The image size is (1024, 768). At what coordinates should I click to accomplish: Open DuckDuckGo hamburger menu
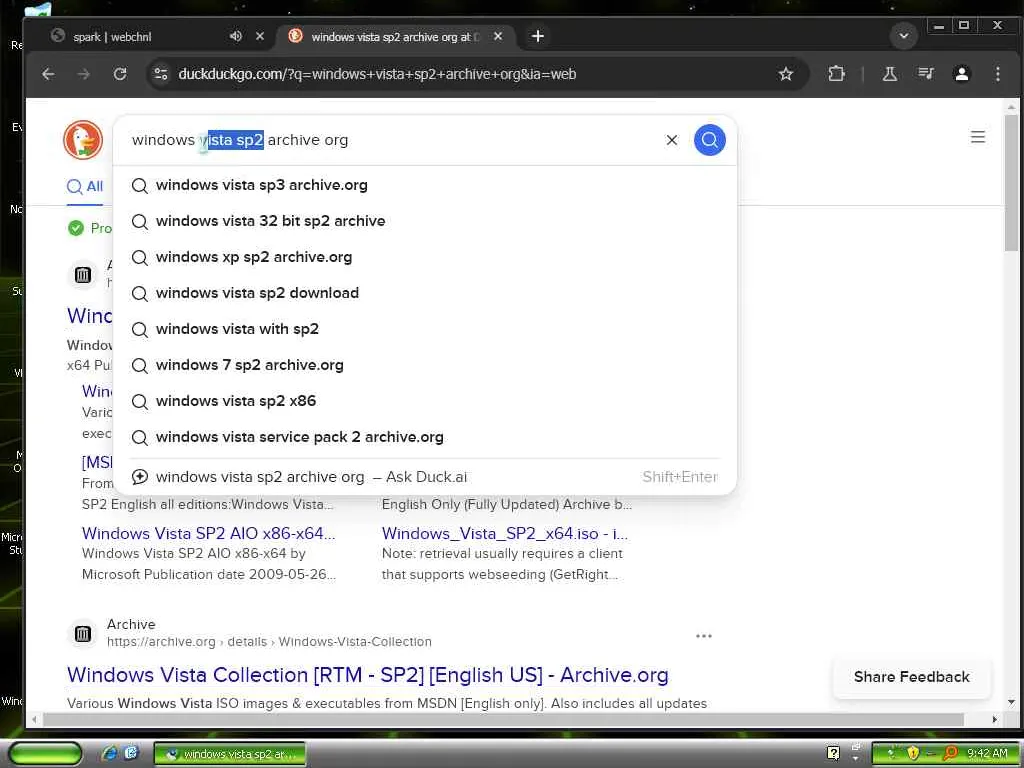978,137
